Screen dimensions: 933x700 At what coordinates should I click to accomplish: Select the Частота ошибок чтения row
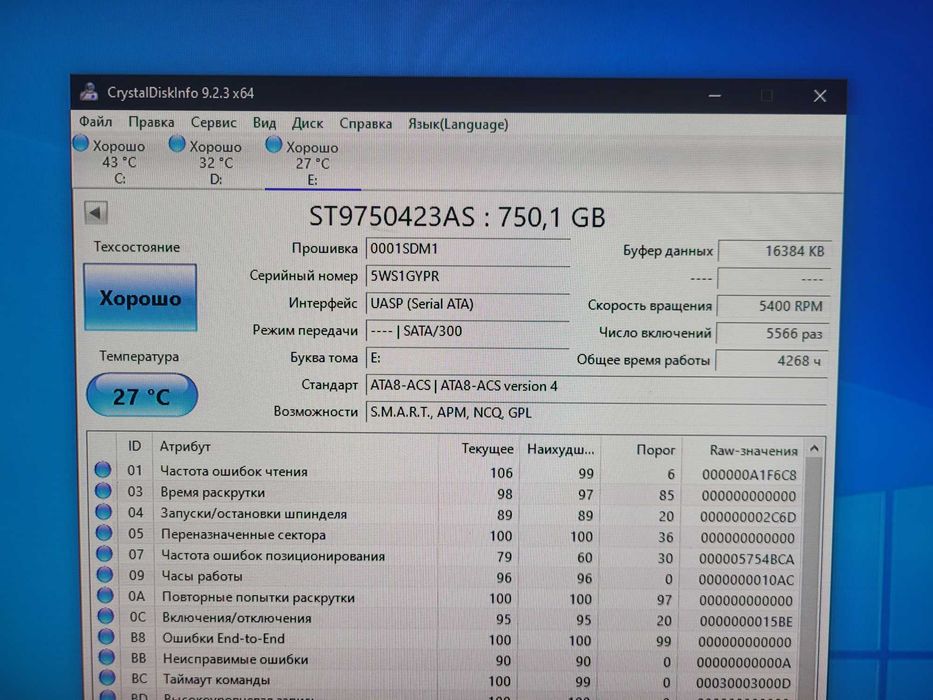(x=446, y=472)
